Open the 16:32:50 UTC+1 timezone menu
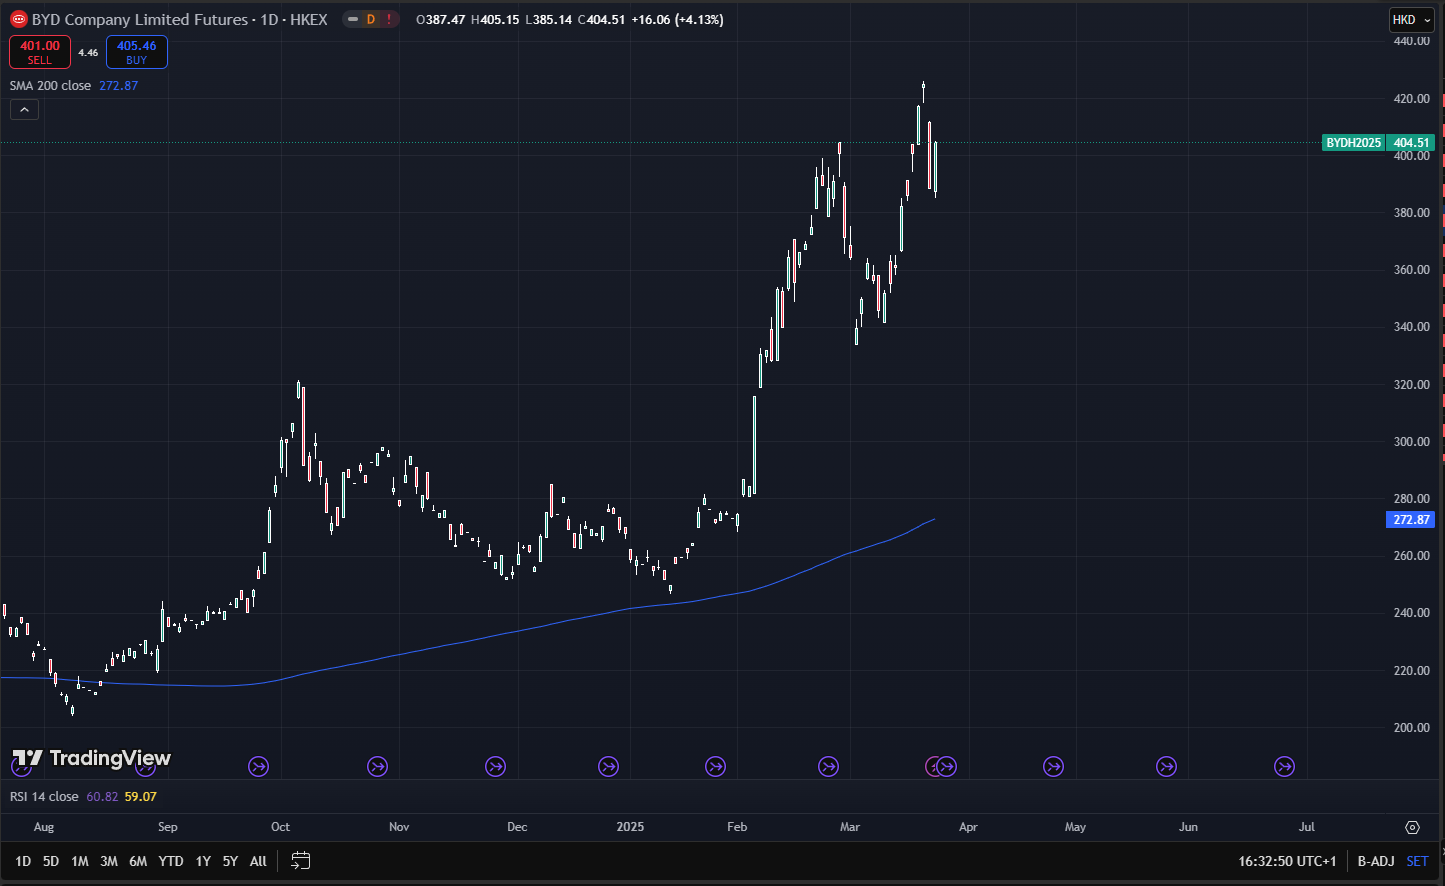Image resolution: width=1445 pixels, height=886 pixels. [x=1287, y=861]
